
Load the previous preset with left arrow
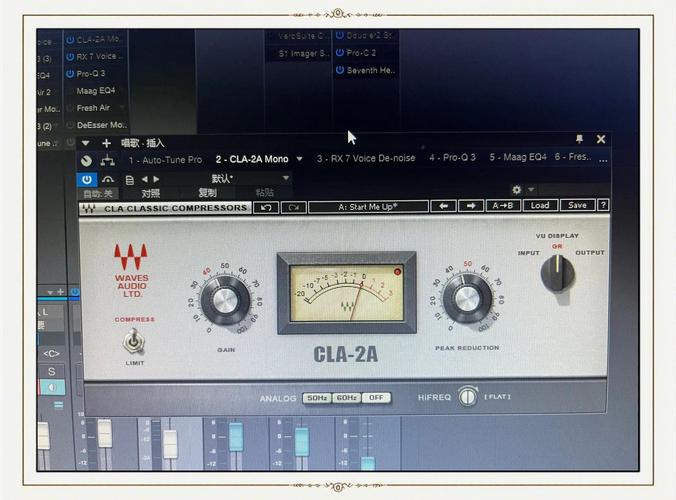coord(443,206)
